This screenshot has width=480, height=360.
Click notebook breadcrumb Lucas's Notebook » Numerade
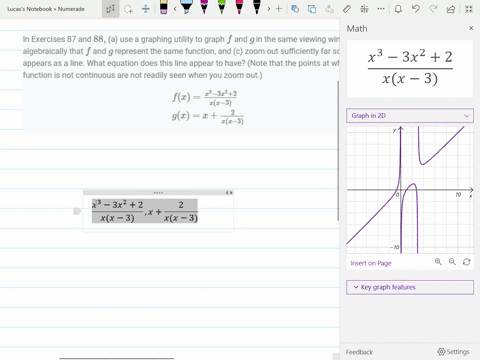46,9
